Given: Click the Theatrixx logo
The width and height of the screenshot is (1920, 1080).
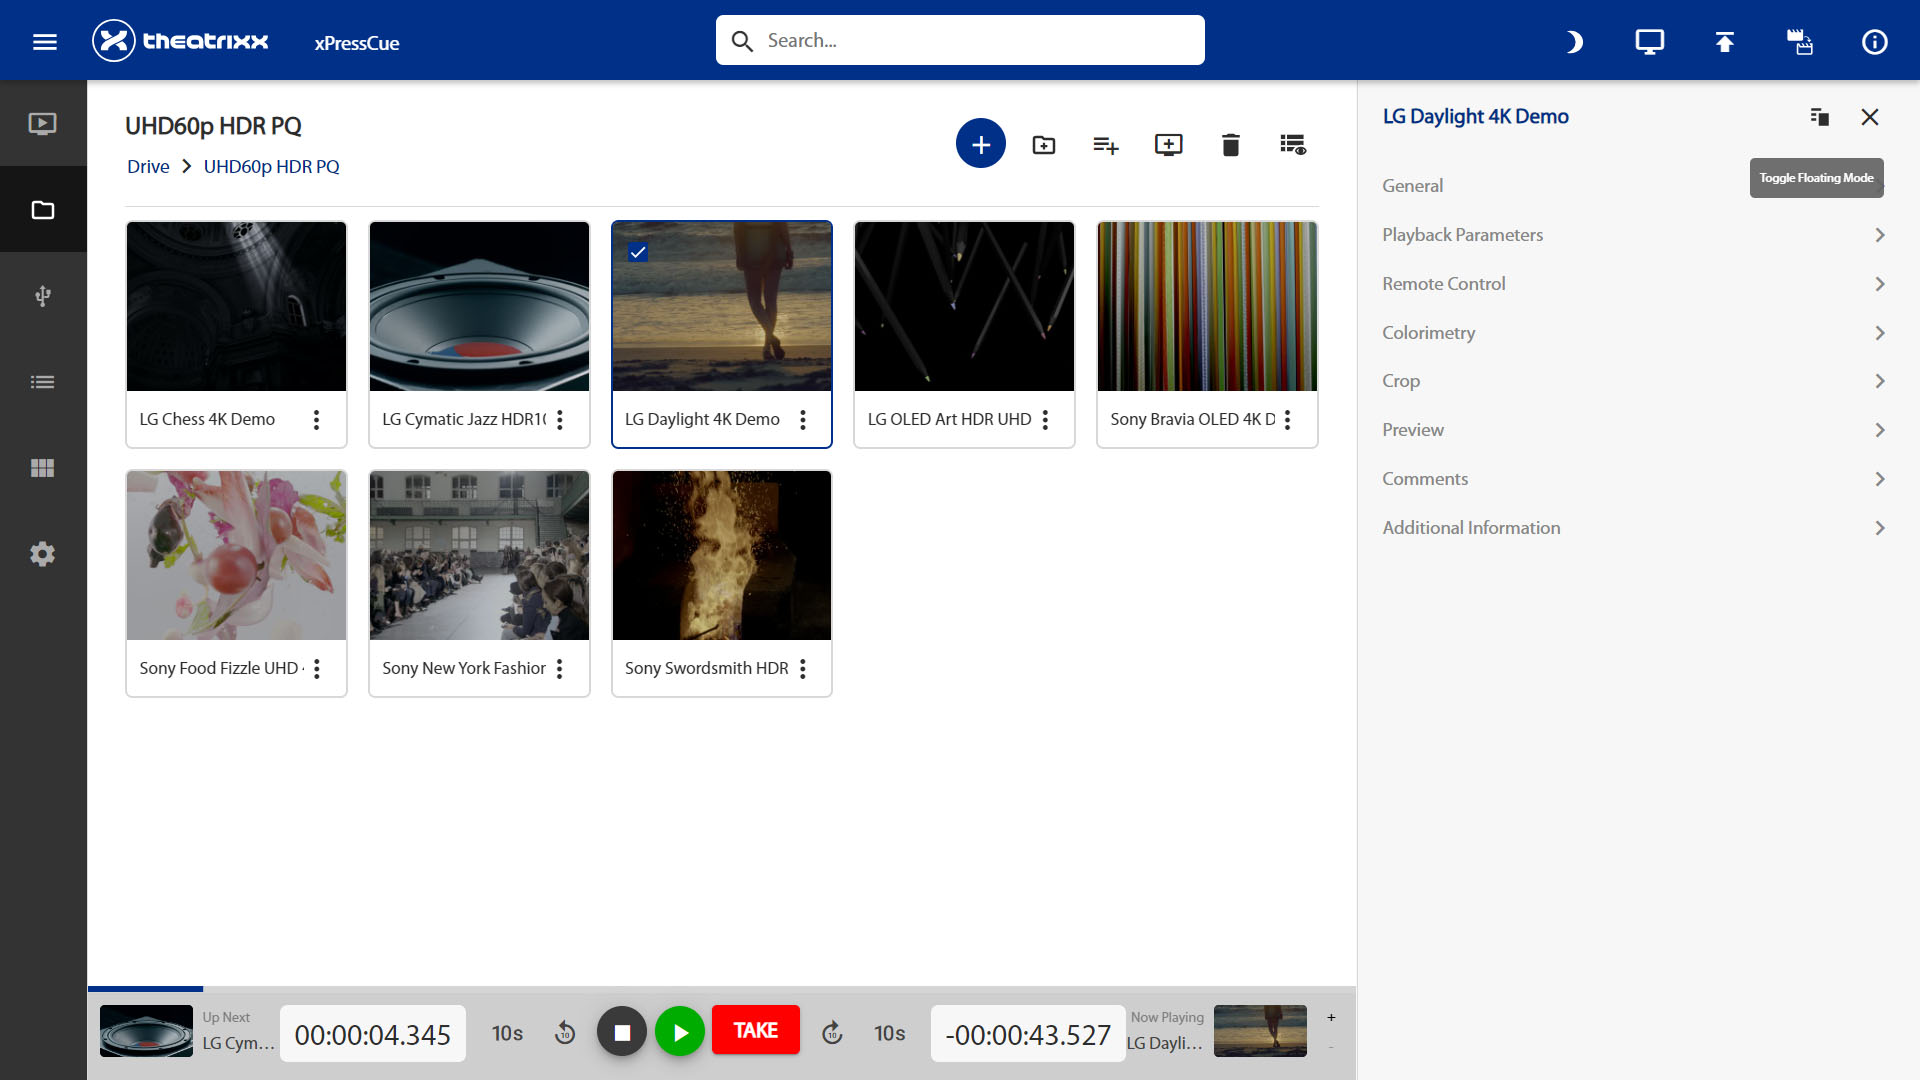Looking at the screenshot, I should (x=180, y=41).
